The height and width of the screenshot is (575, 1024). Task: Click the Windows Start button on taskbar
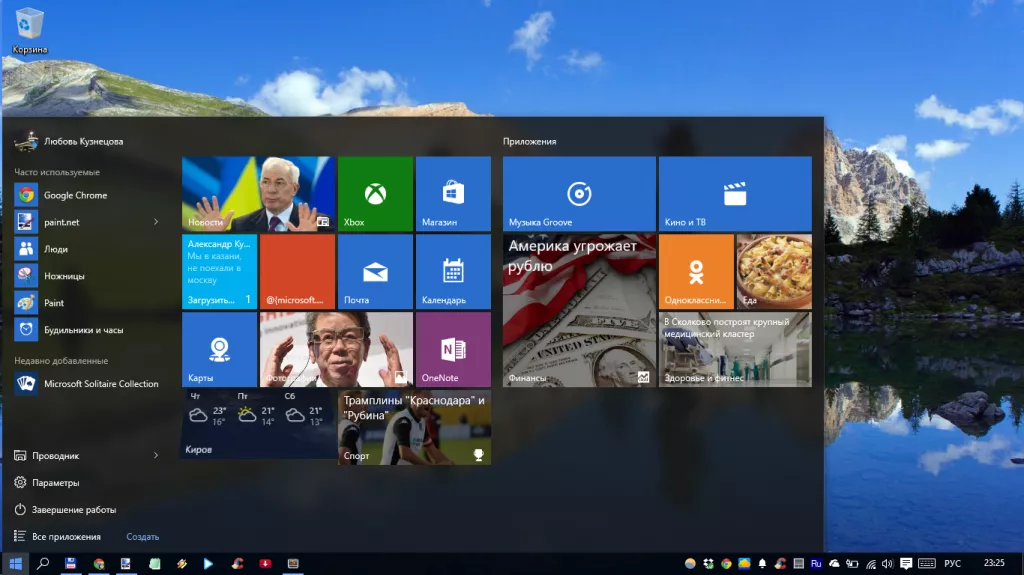click(x=15, y=563)
